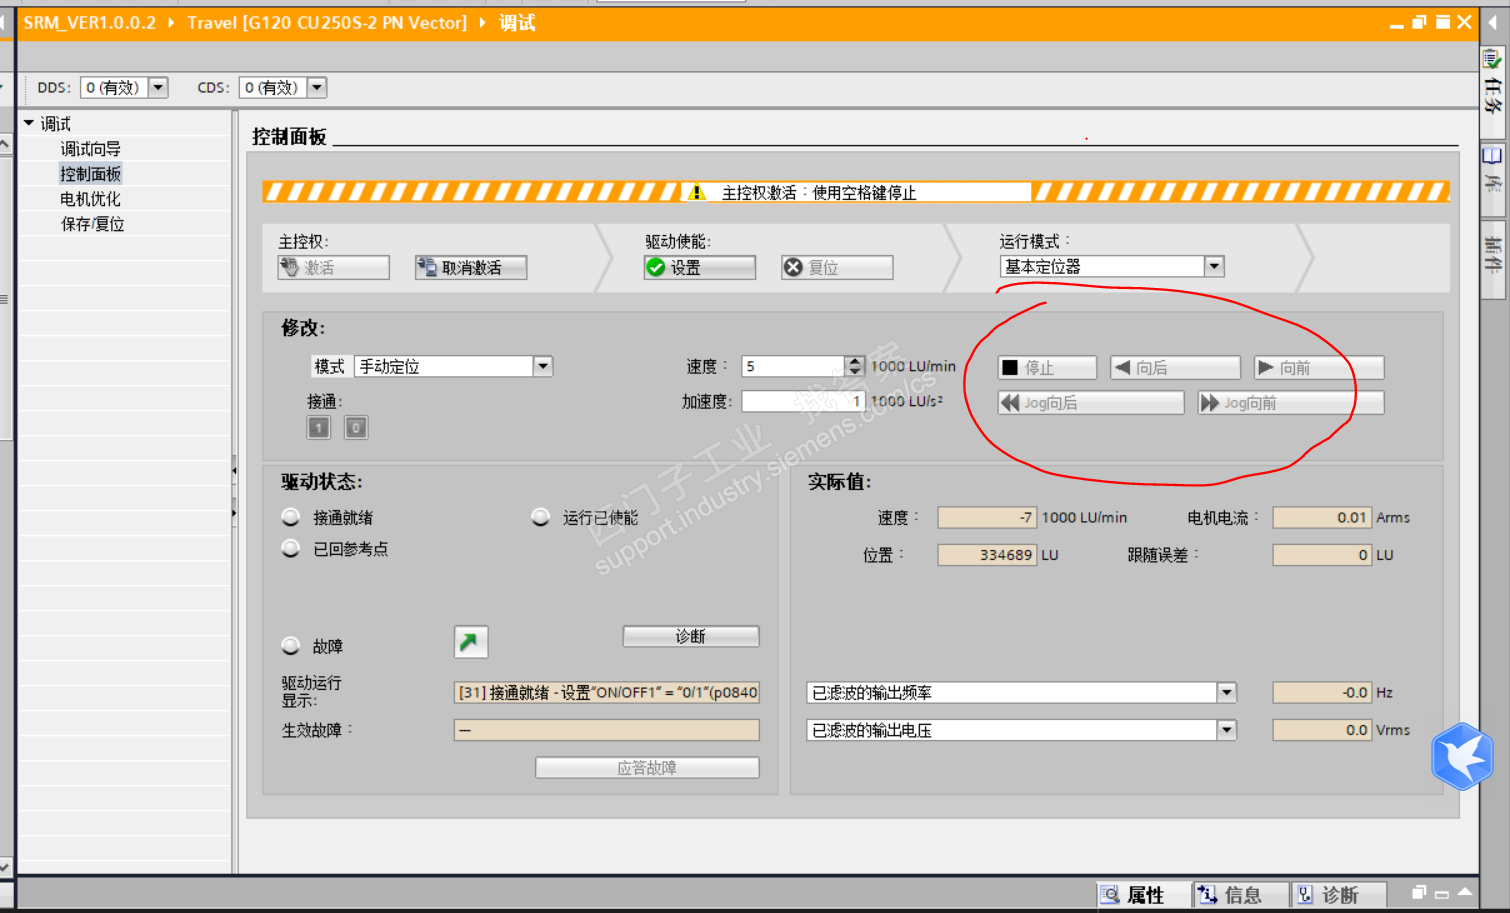Click the yellow warning triangle icon
Screen dimensions: 1510x913
pos(697,192)
